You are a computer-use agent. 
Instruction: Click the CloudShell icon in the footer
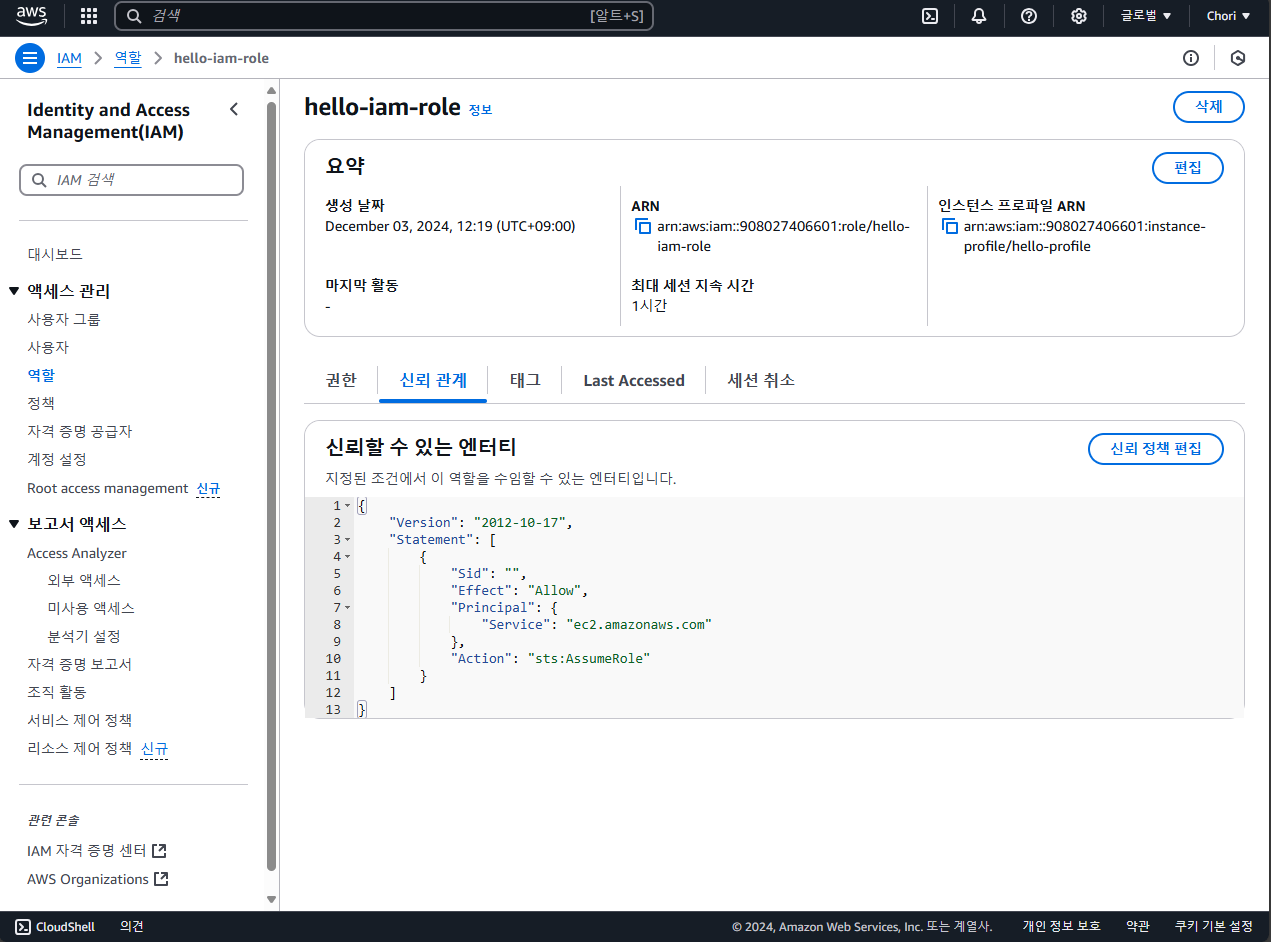point(22,927)
